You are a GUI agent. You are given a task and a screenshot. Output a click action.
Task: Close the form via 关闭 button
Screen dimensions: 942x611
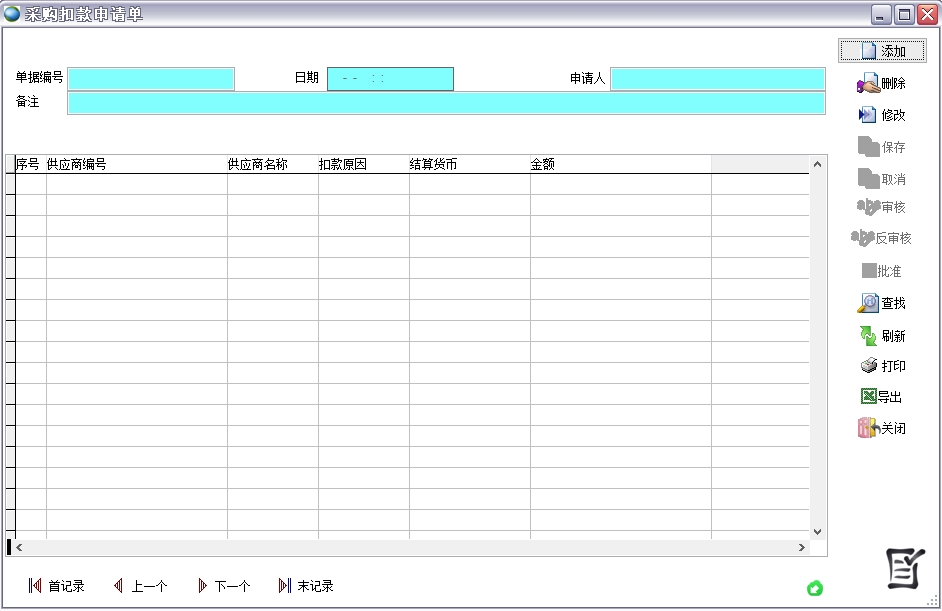tap(882, 428)
